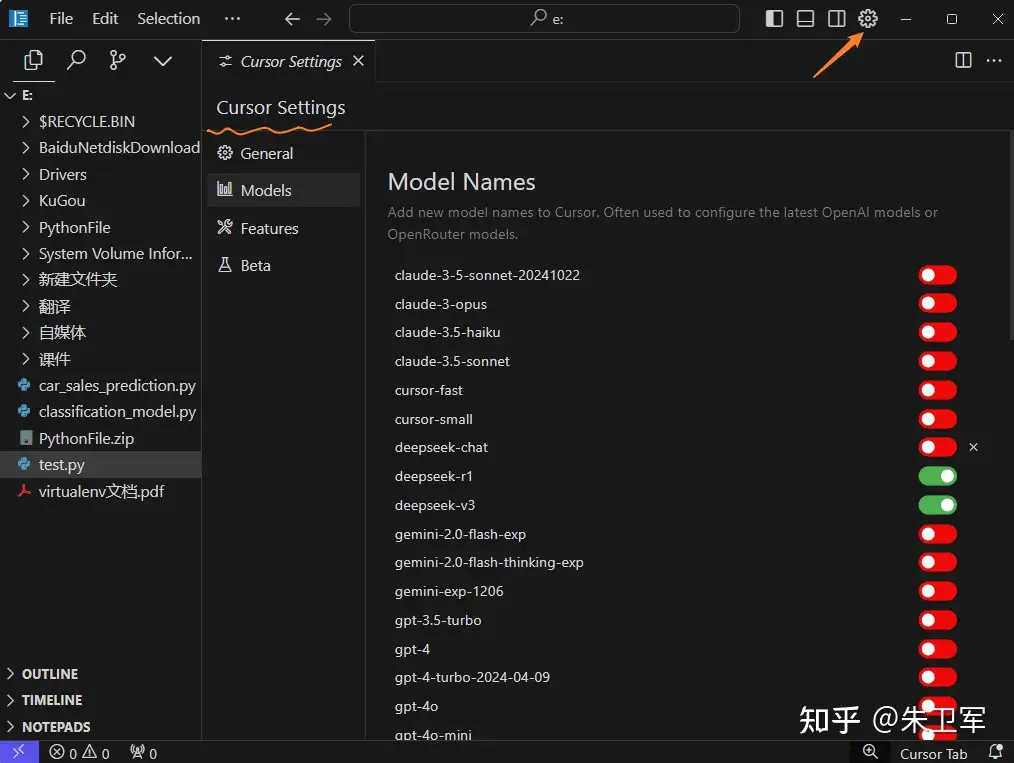Select the test.py file
The width and height of the screenshot is (1014, 763).
100,464
